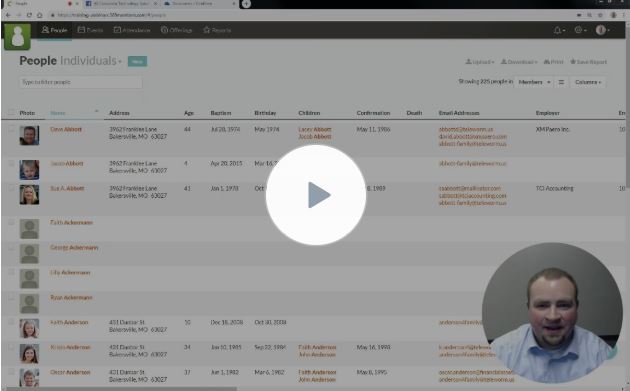Image resolution: width=630 pixels, height=391 pixels.
Task: Tick the checkbox for Dave Abbott row
Action: (11, 129)
